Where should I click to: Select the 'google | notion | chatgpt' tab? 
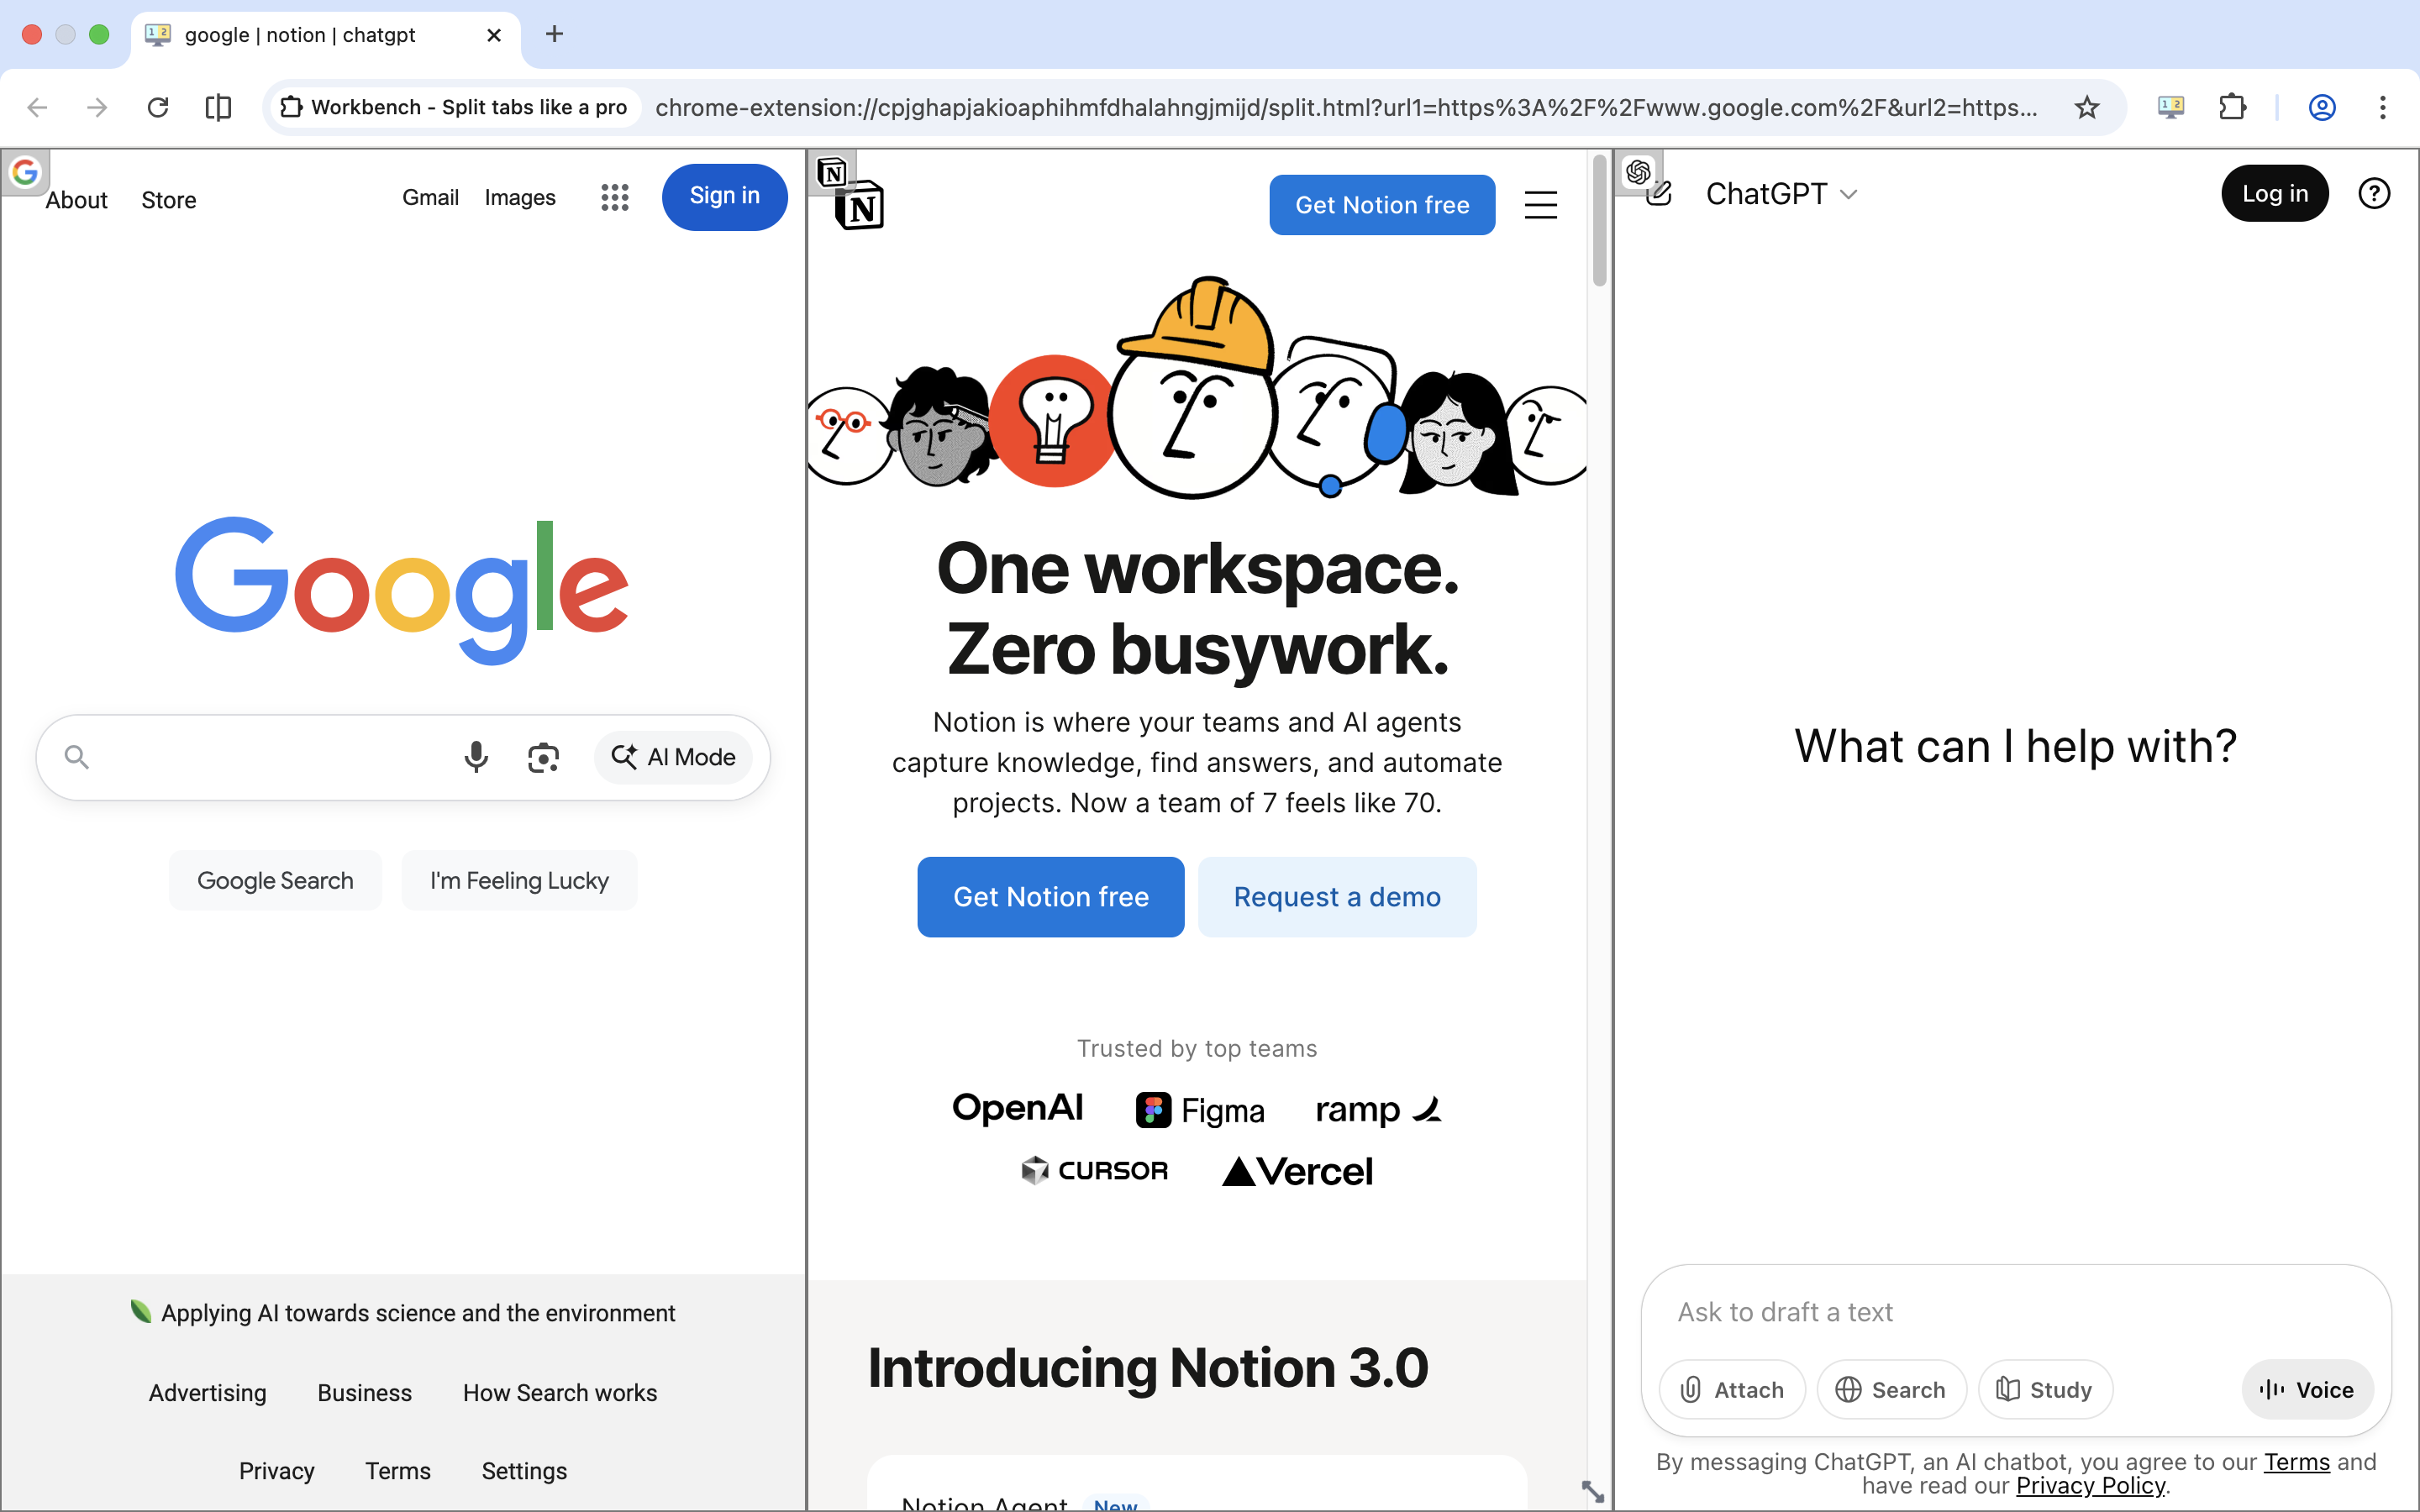tap(300, 35)
